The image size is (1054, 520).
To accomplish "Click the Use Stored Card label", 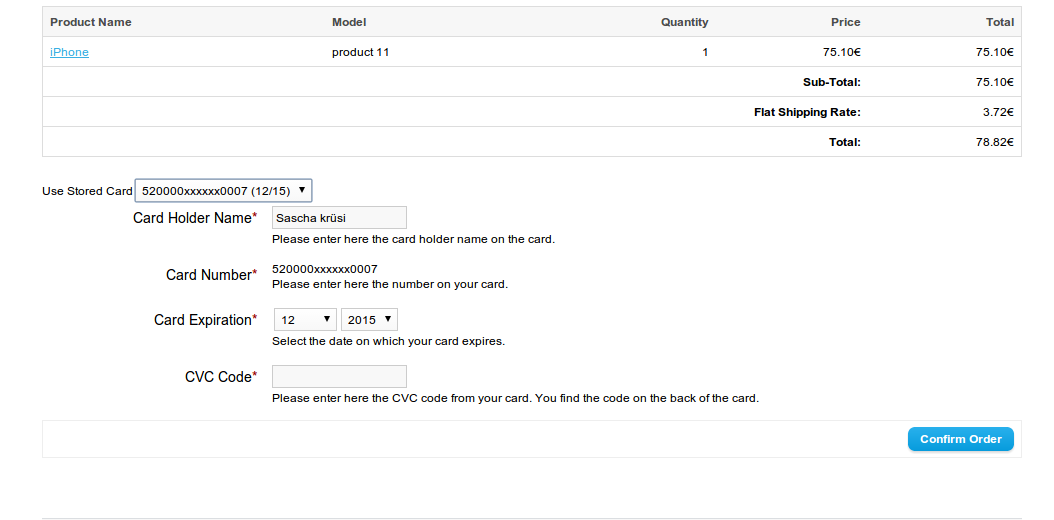I will point(87,191).
